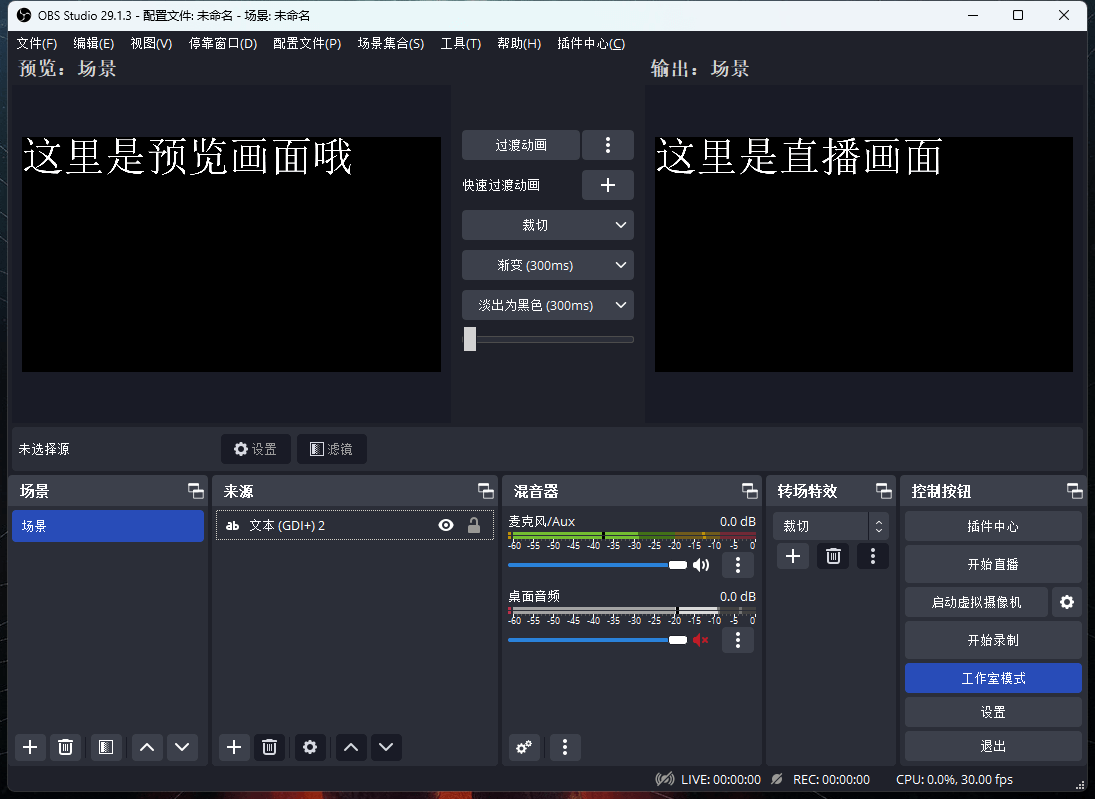Lock the 文本 (GDI+) 2 source

click(473, 525)
